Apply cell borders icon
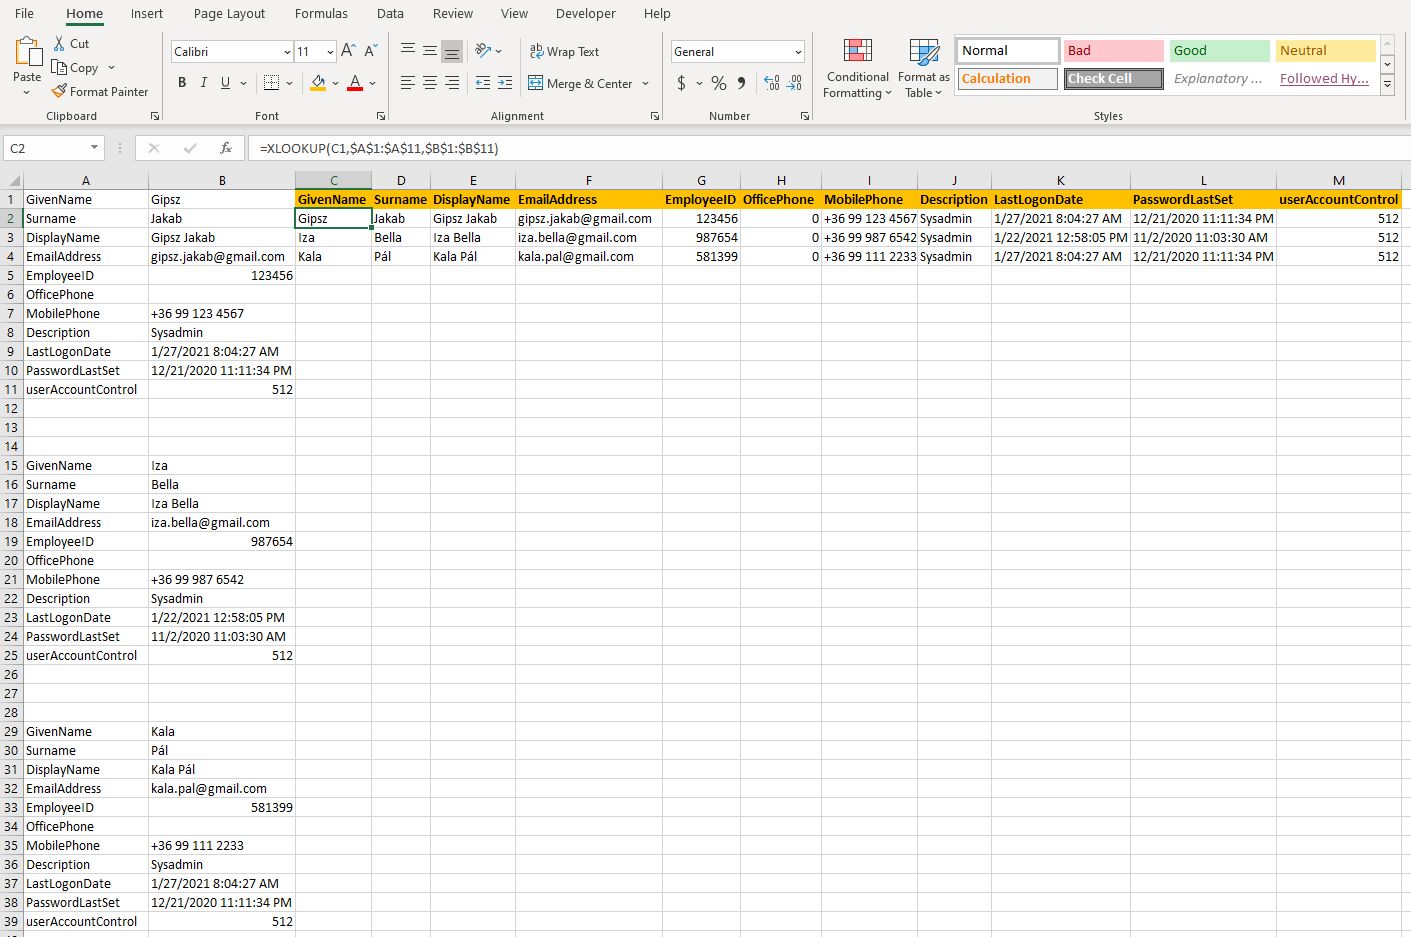The height and width of the screenshot is (937, 1411). (271, 83)
